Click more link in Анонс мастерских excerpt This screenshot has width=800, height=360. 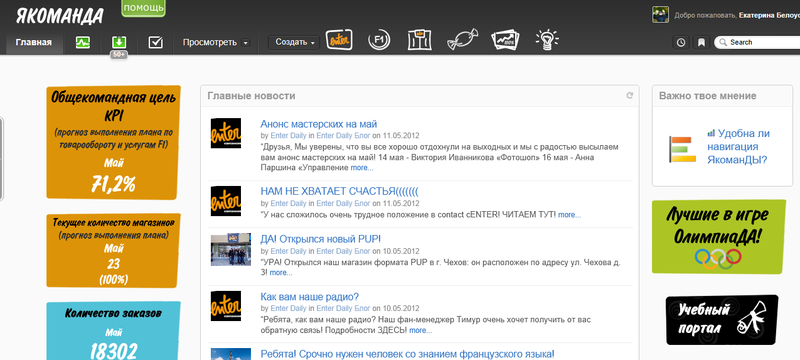pyautogui.click(x=362, y=168)
